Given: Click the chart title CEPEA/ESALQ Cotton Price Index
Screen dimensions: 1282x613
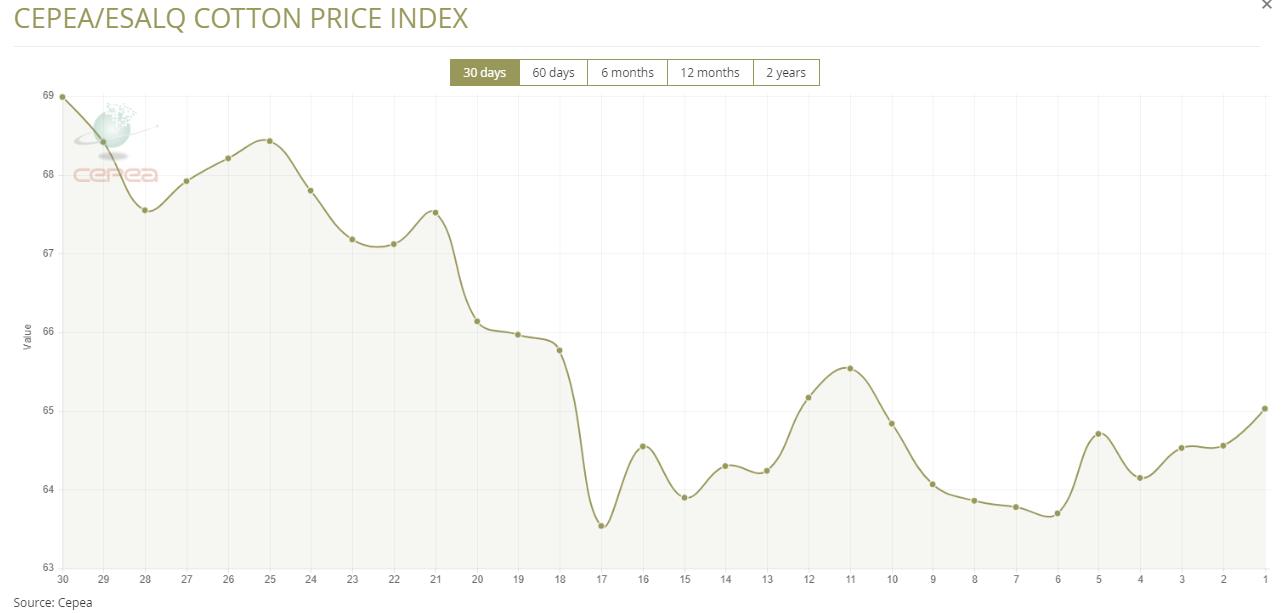Looking at the screenshot, I should click(241, 18).
